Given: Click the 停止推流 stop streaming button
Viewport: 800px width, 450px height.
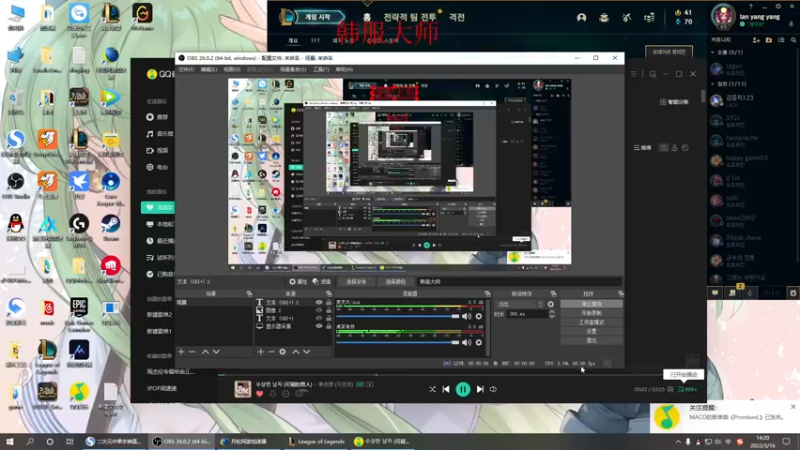Looking at the screenshot, I should click(x=591, y=304).
